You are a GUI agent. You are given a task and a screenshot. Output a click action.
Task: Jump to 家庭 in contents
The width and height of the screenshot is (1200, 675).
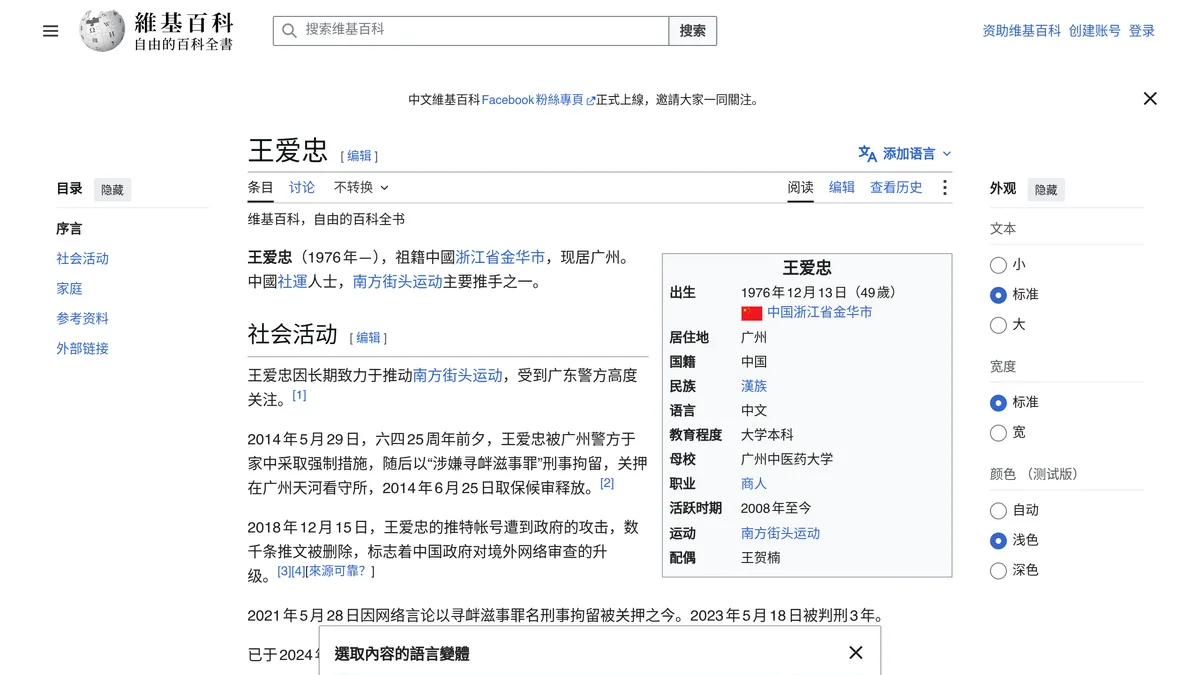(69, 288)
